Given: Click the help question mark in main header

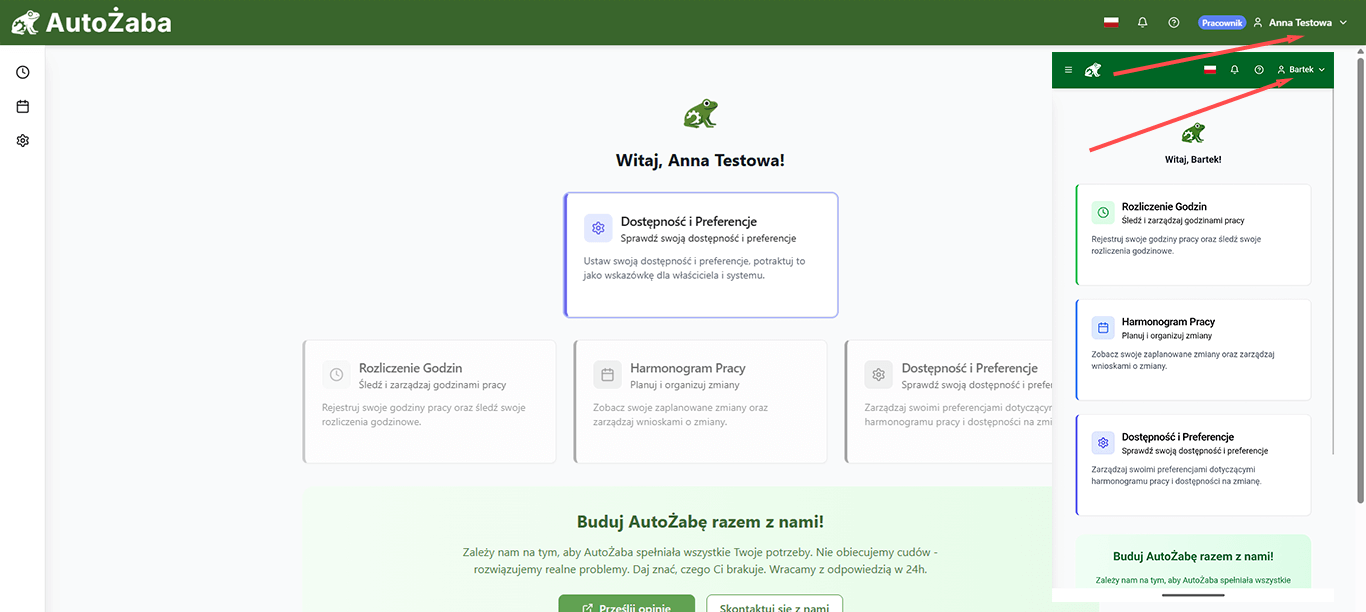Looking at the screenshot, I should pos(1174,22).
